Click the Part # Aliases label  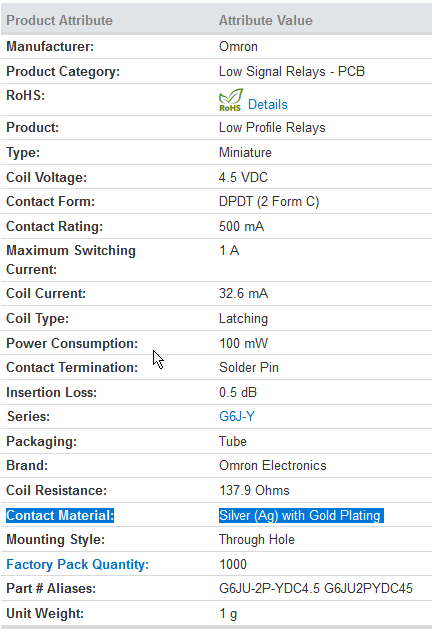pyautogui.click(x=51, y=589)
